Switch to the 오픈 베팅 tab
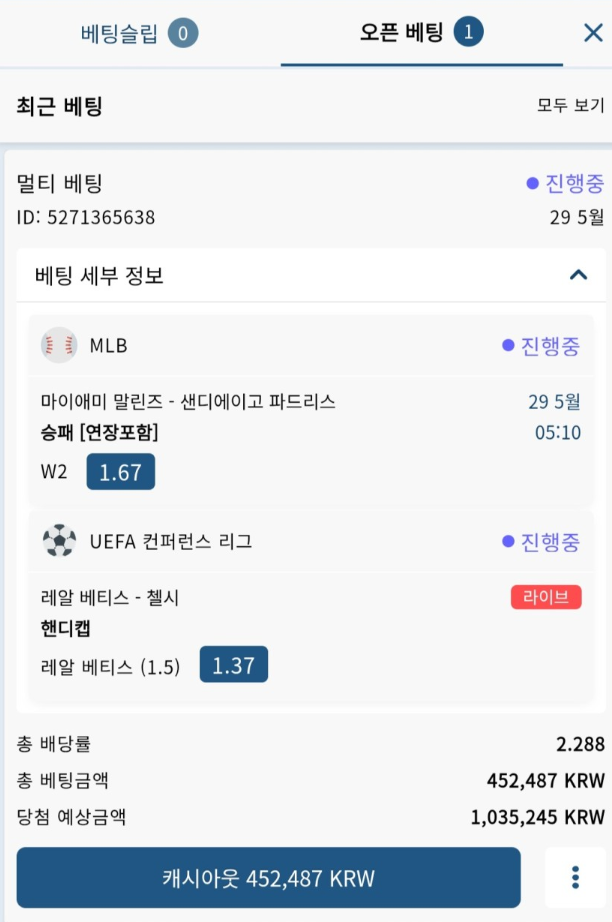The width and height of the screenshot is (612, 922). (x=422, y=32)
